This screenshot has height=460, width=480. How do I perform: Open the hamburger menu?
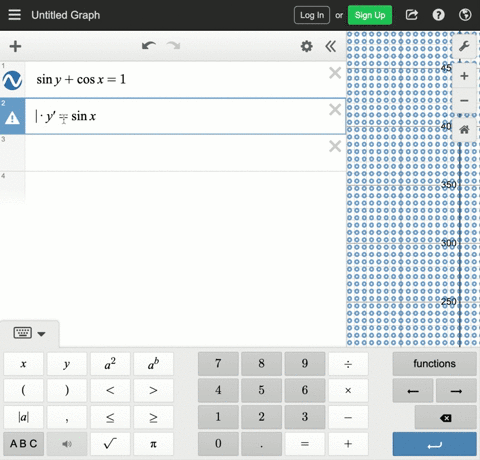(x=14, y=15)
